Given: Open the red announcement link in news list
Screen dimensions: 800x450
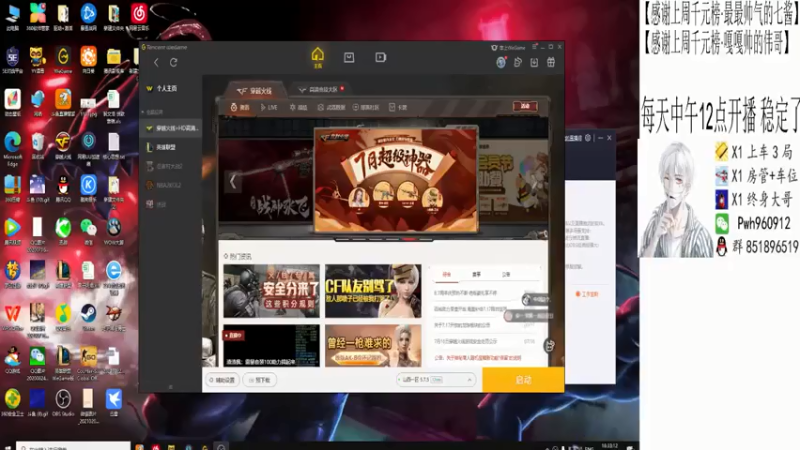Looking at the screenshot, I should click(x=478, y=358).
